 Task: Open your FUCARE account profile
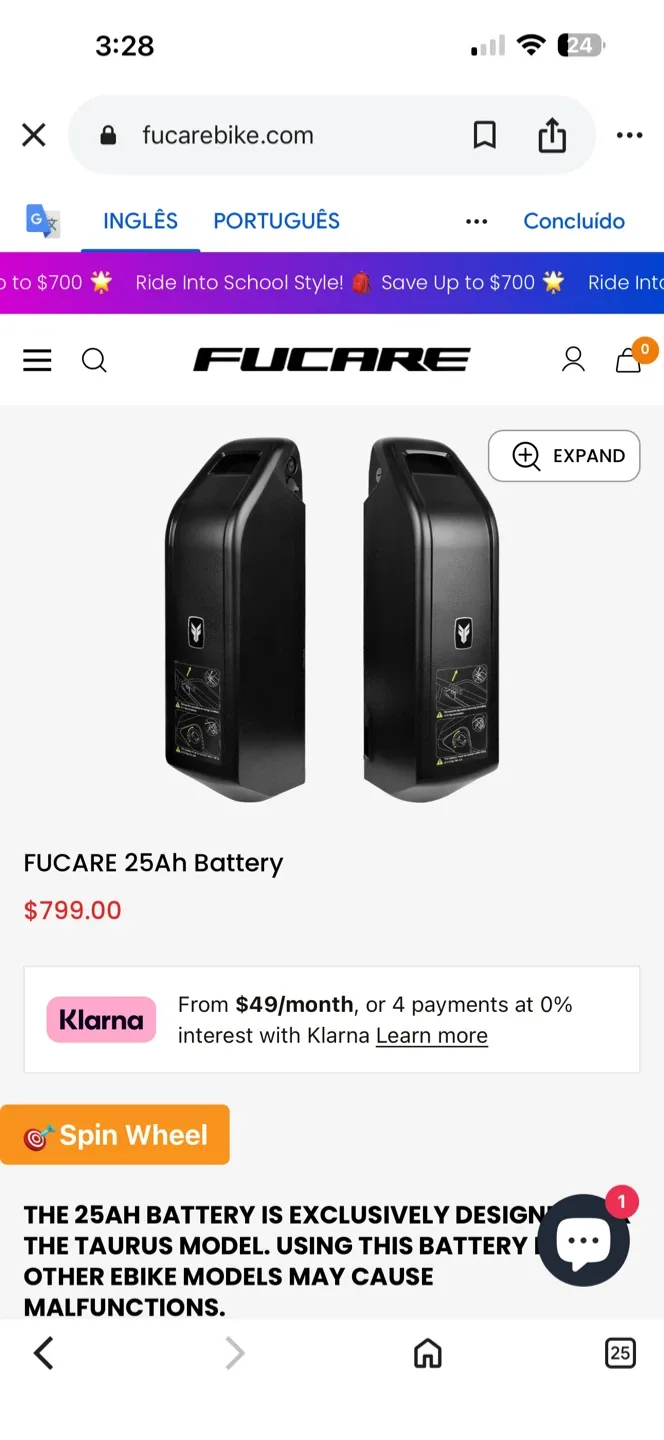[573, 360]
